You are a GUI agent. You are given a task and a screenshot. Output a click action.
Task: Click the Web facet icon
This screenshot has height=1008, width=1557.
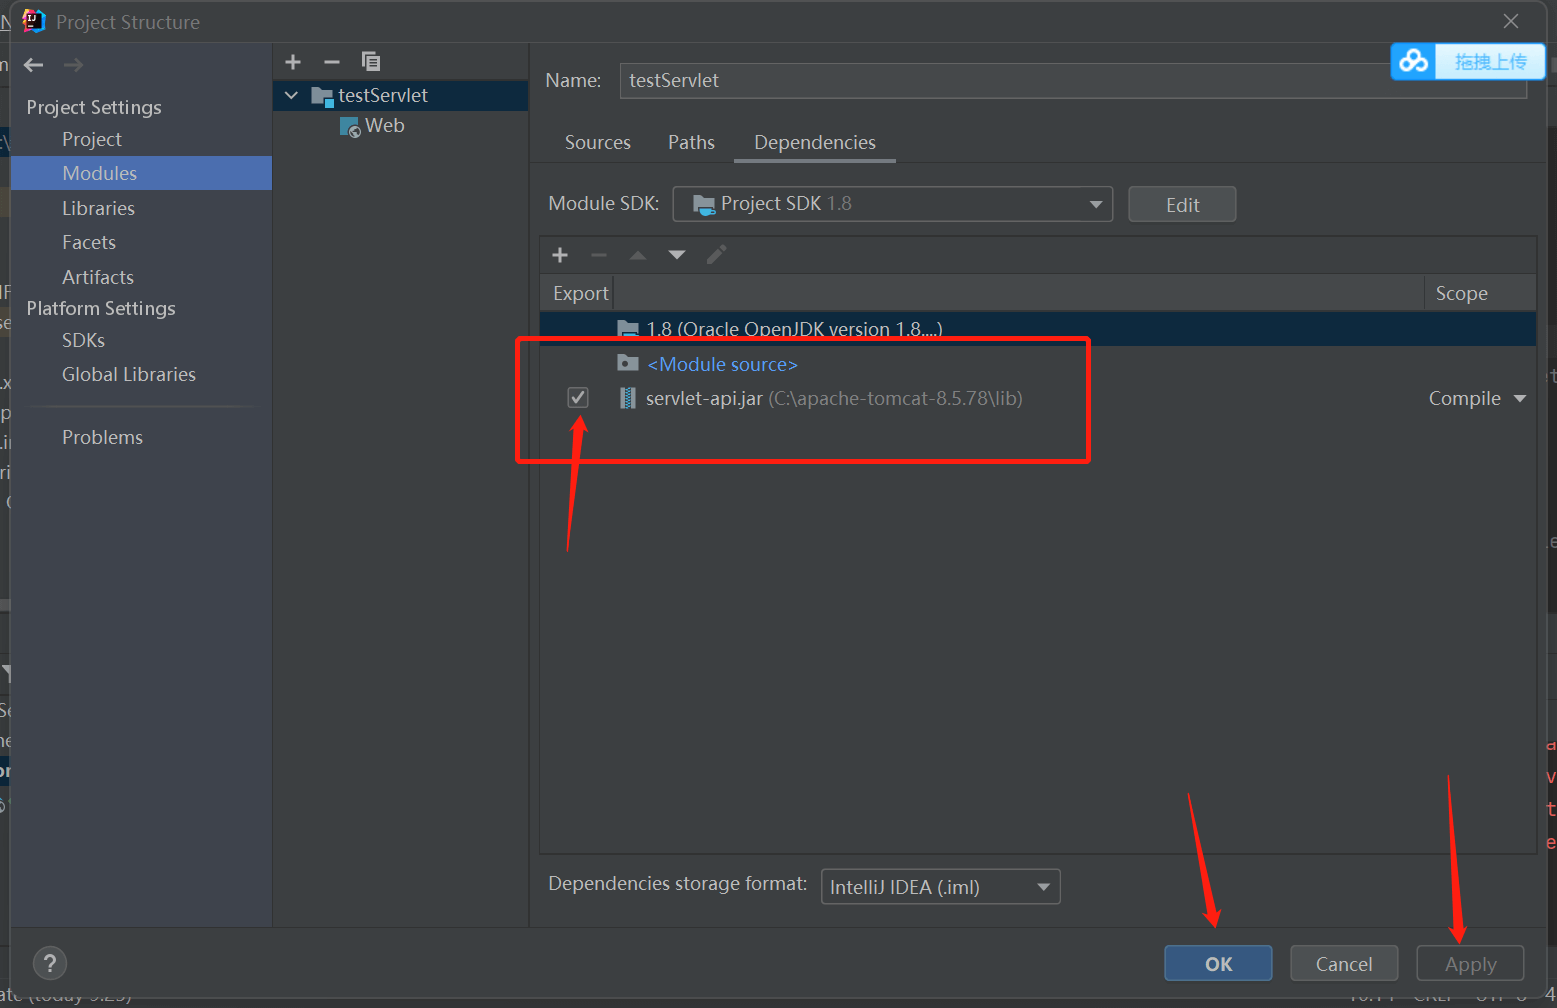pyautogui.click(x=350, y=127)
